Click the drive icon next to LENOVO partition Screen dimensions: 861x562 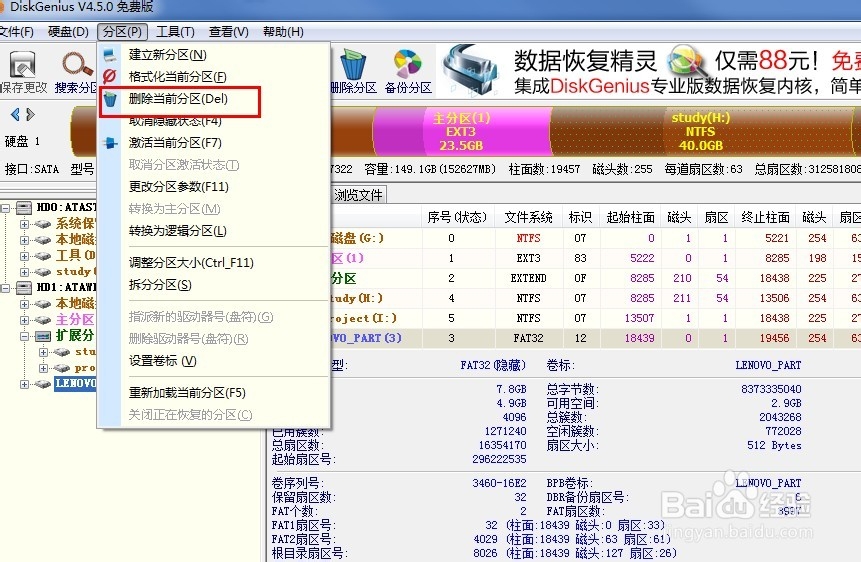click(43, 383)
